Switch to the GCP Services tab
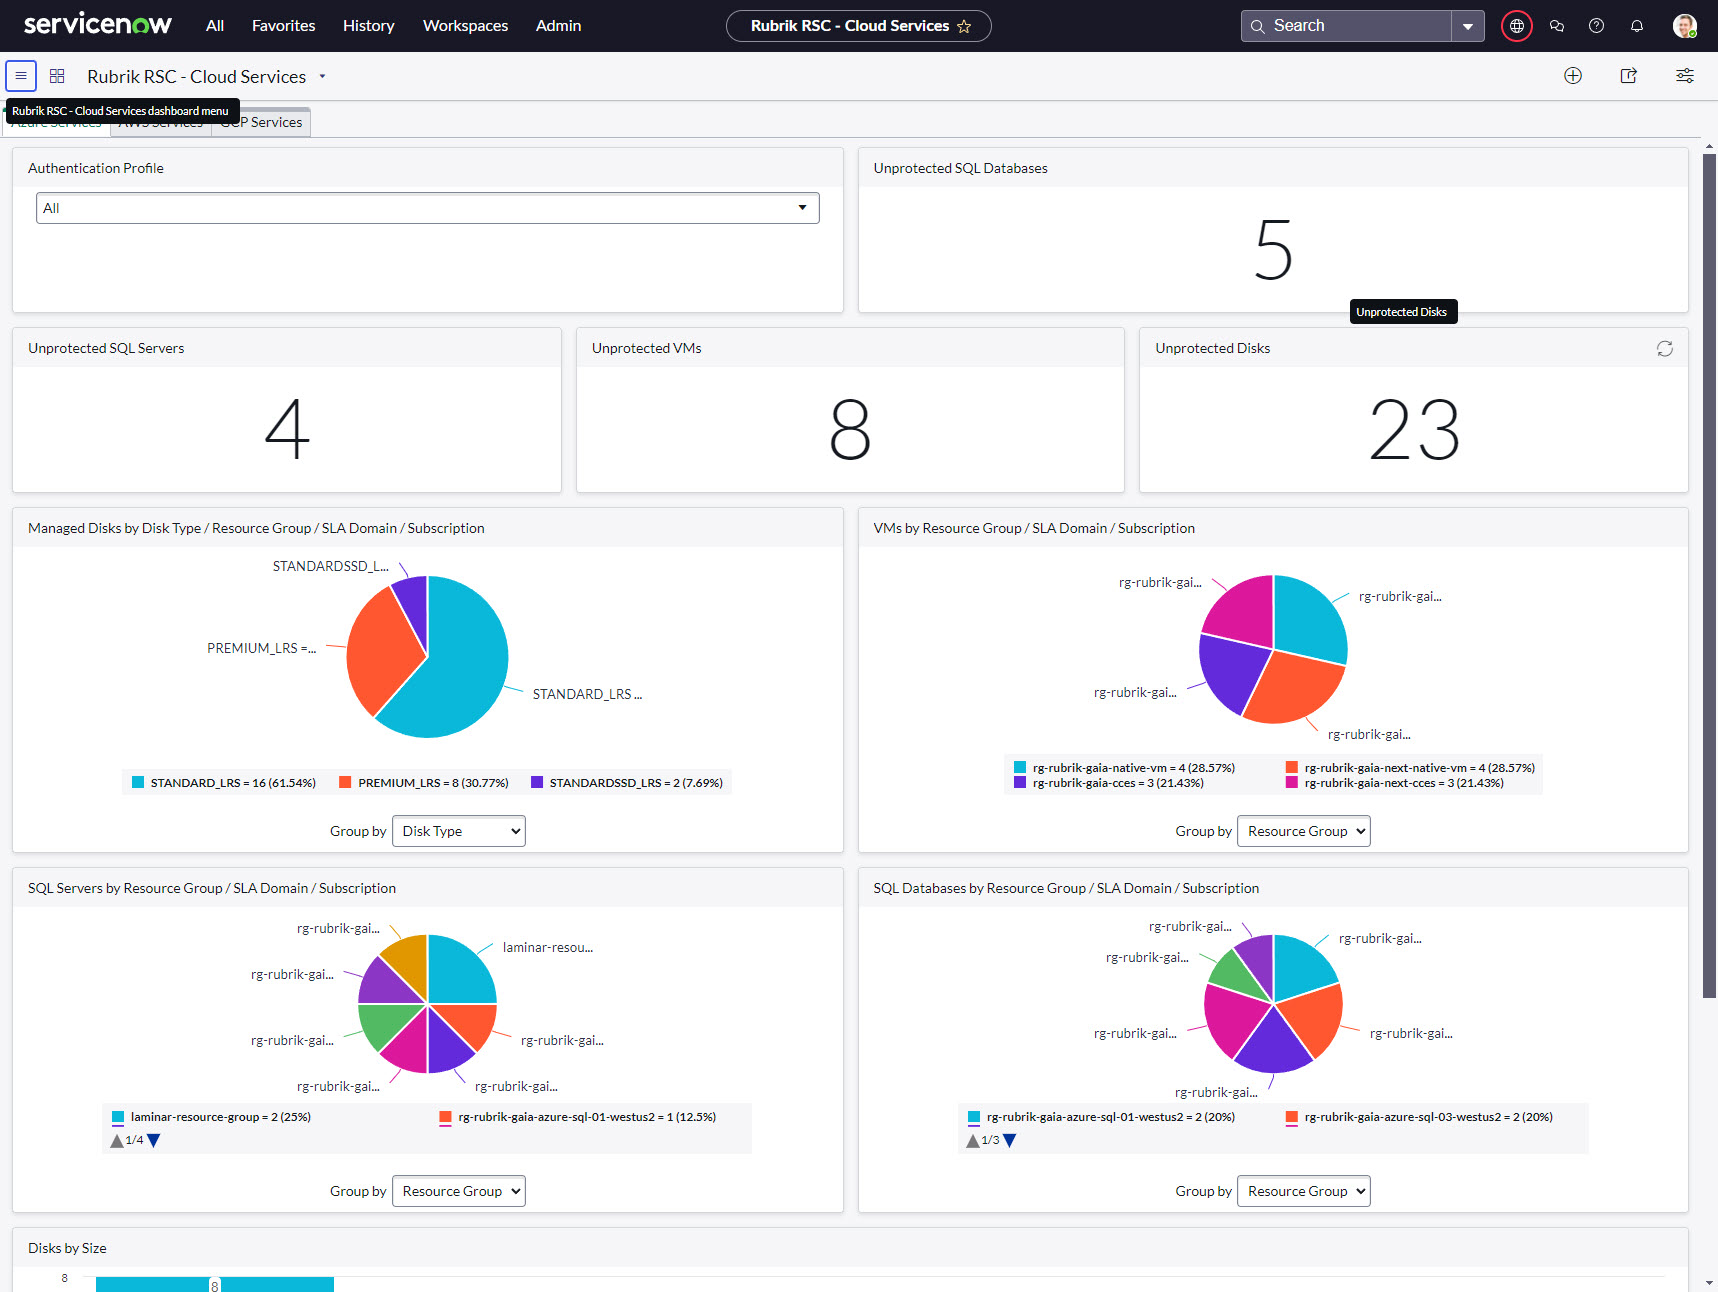Image resolution: width=1718 pixels, height=1292 pixels. click(x=262, y=122)
